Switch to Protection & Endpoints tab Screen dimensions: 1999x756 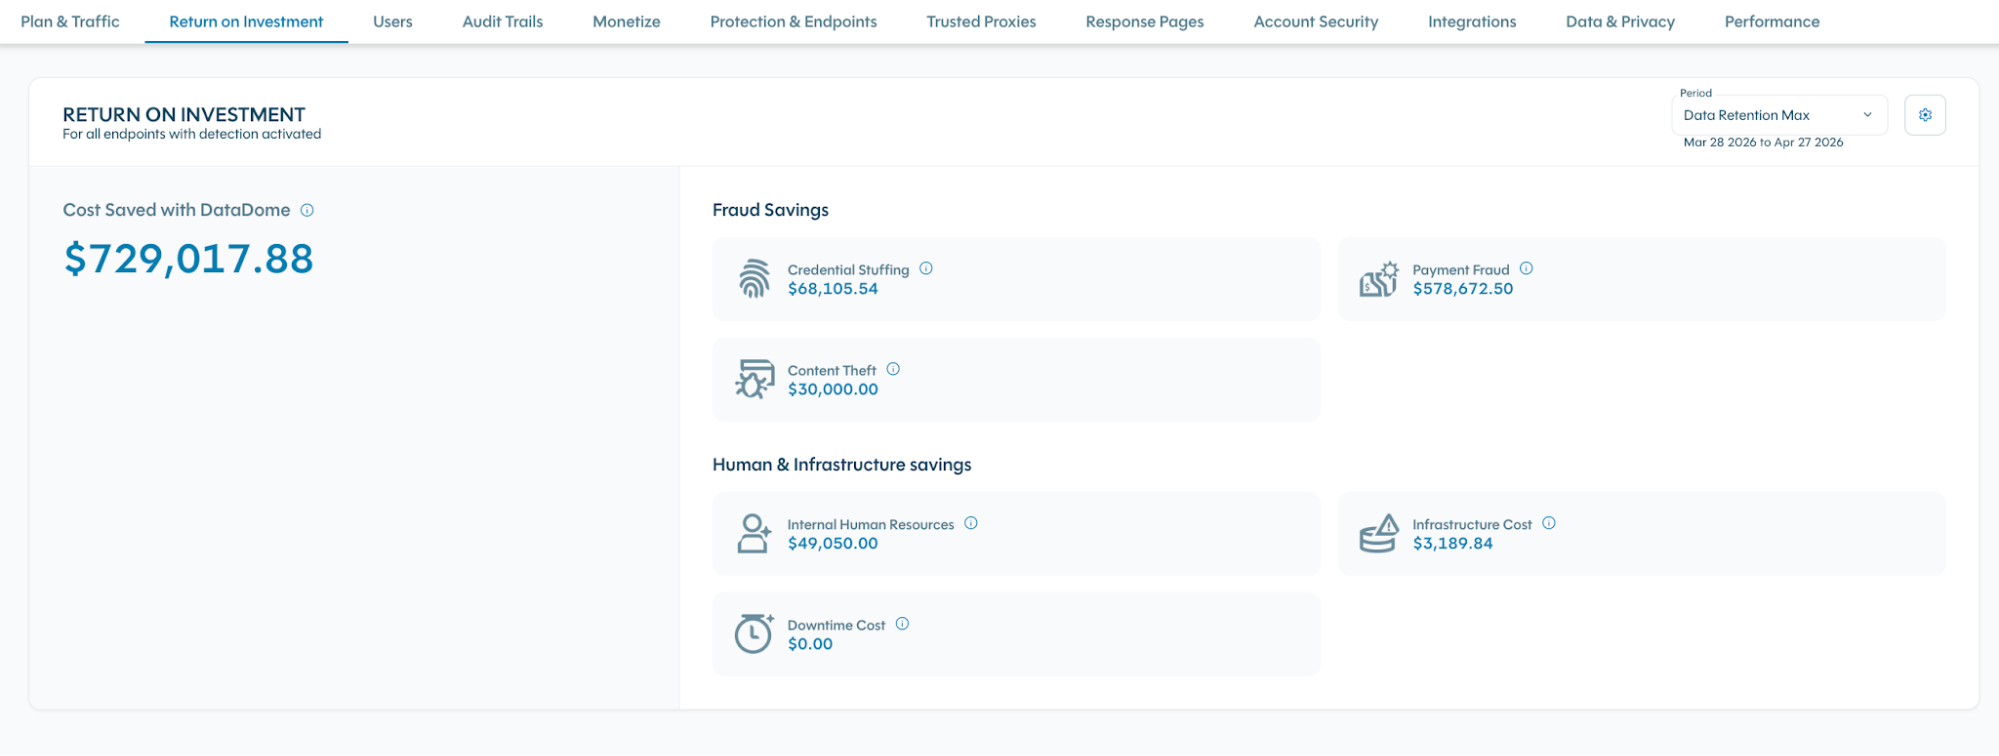click(x=794, y=21)
